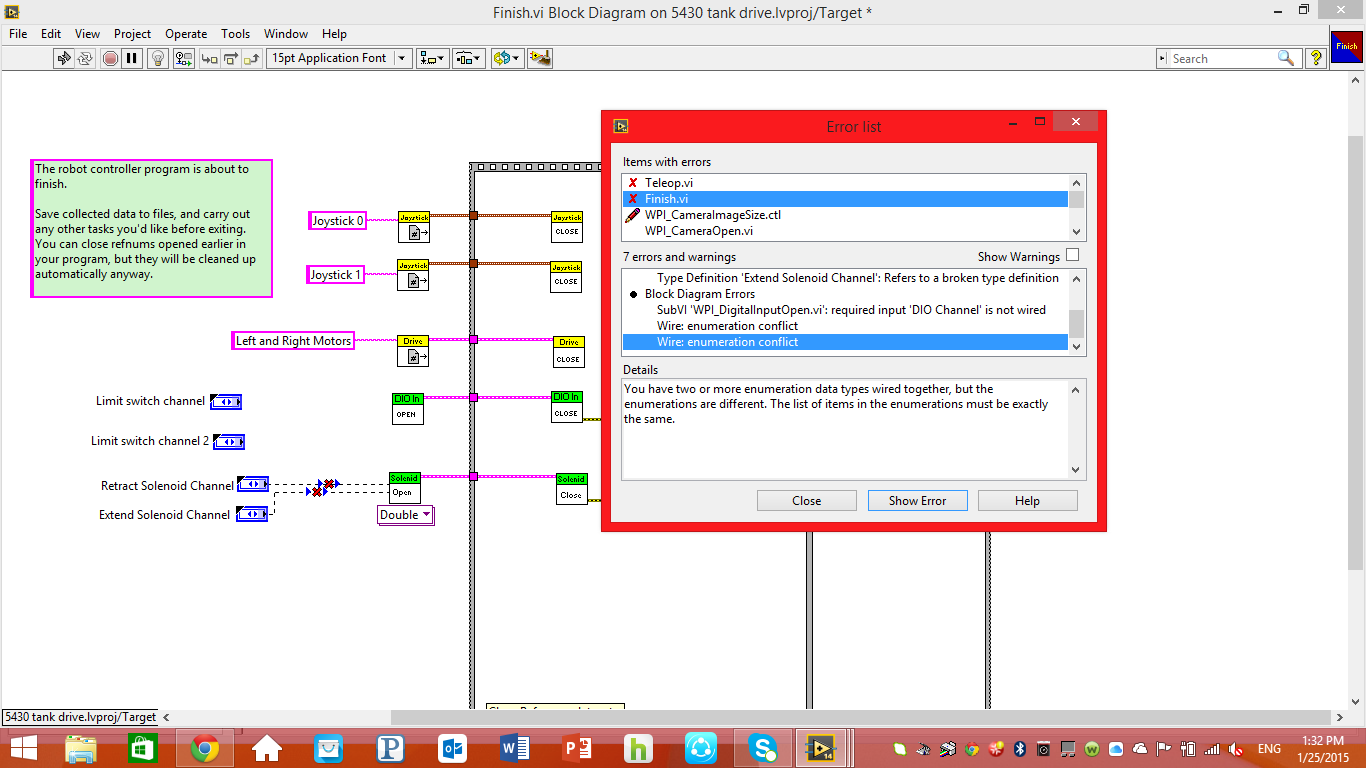Click the broken Run arrow button

[x=65, y=58]
